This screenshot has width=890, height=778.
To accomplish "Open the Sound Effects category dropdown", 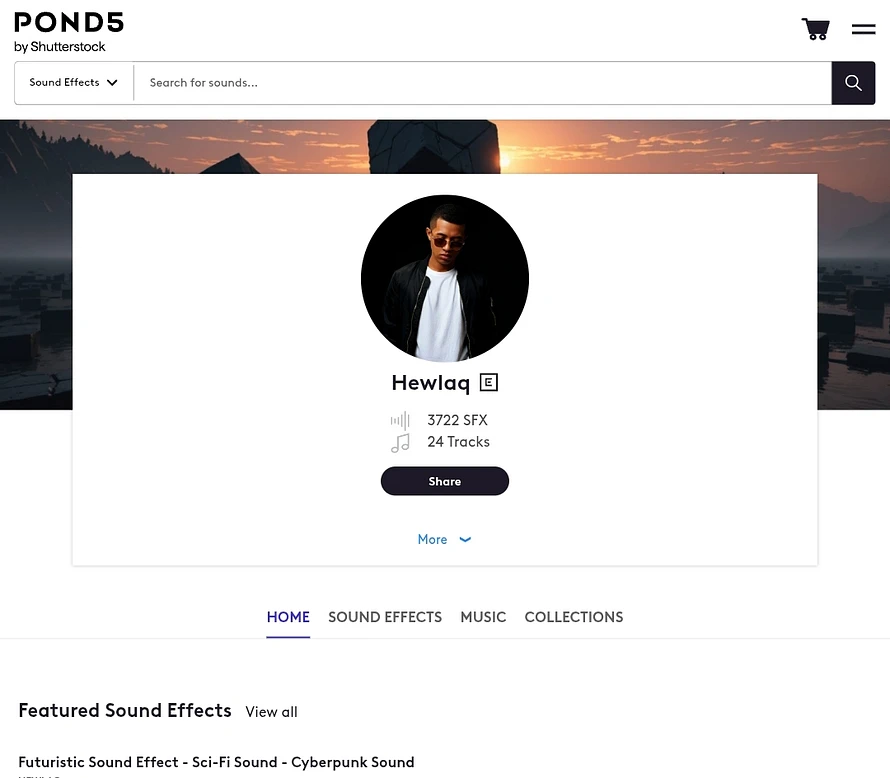I will point(74,83).
